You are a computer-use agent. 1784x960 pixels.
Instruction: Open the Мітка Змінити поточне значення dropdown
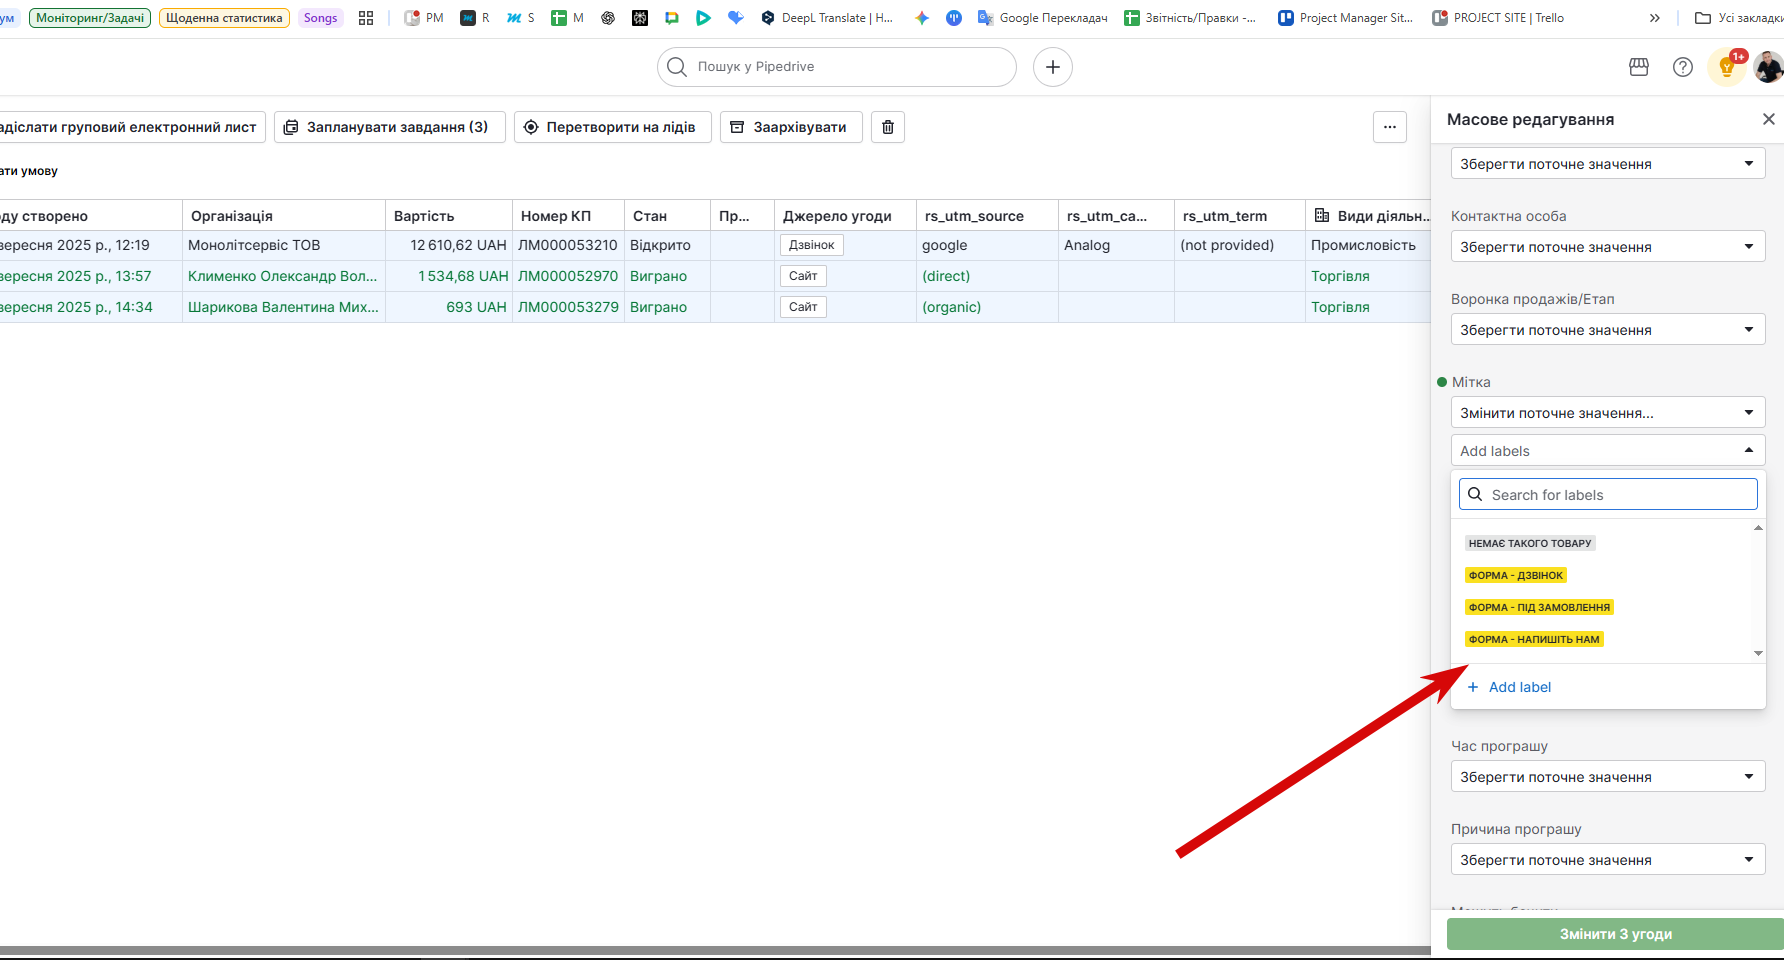1608,413
